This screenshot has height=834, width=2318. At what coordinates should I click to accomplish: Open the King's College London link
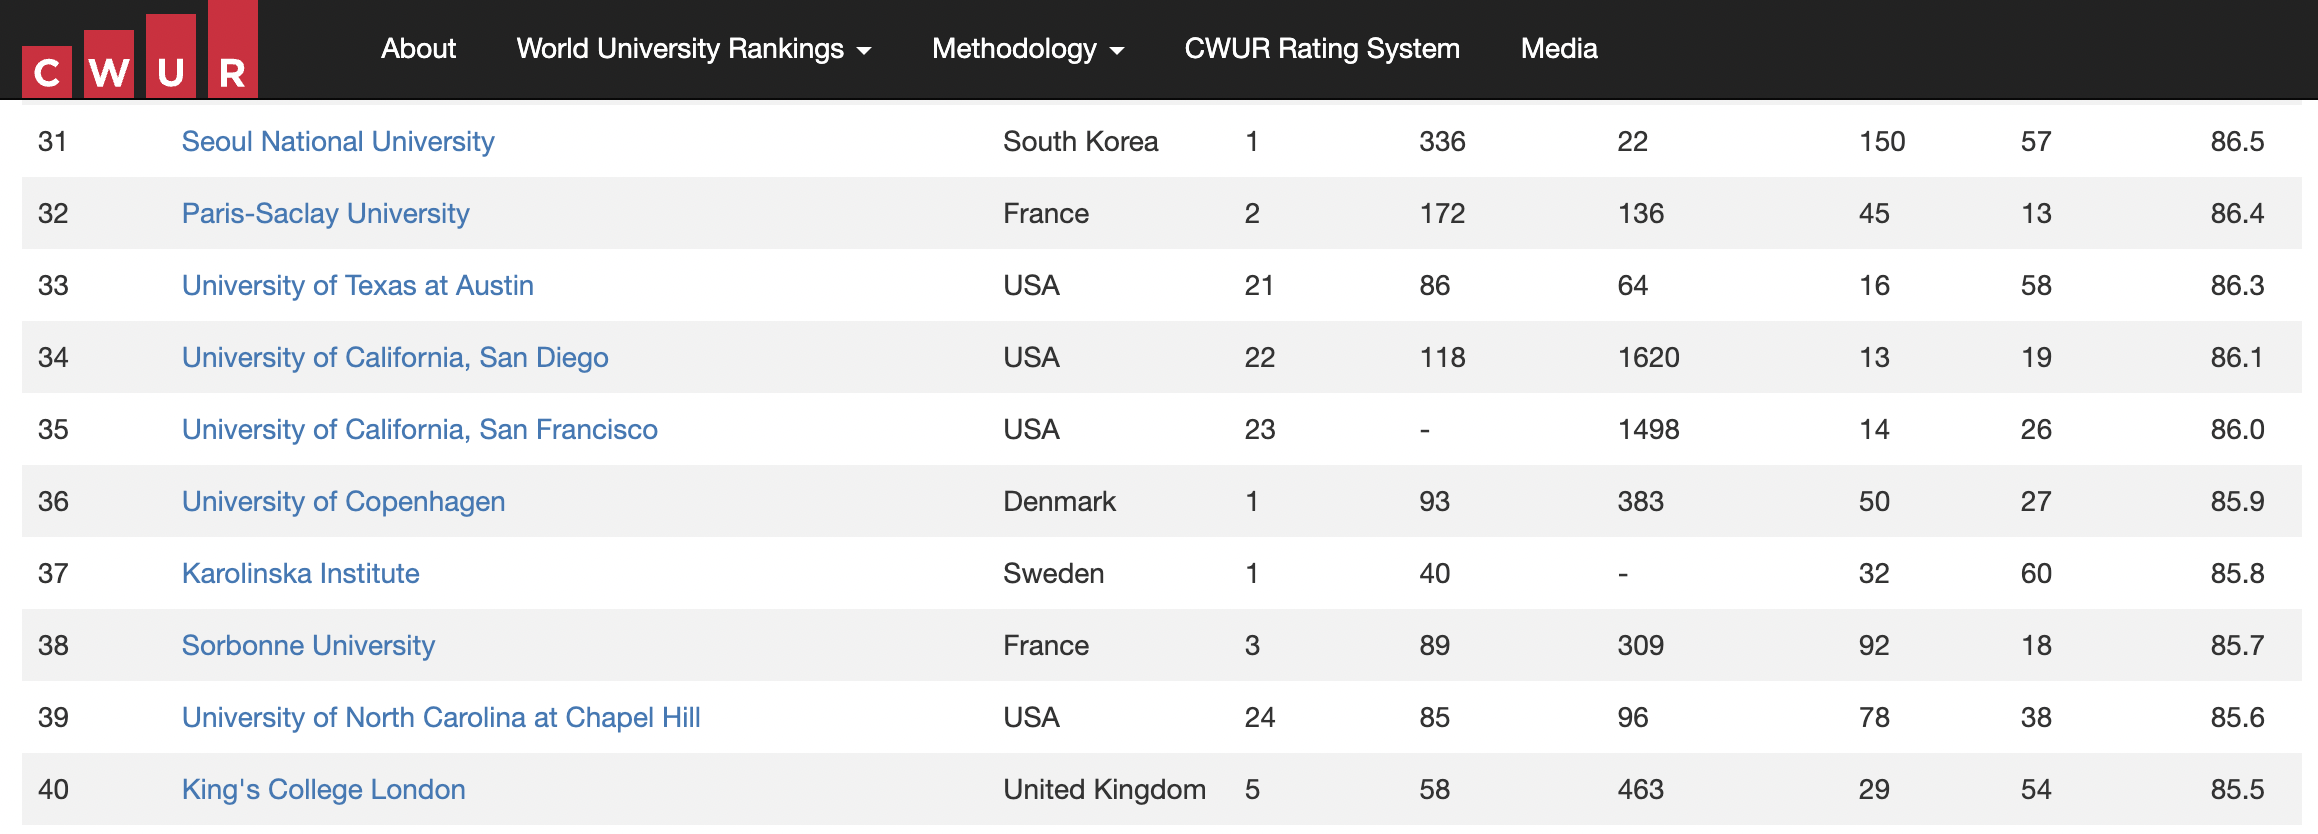tap(323, 789)
